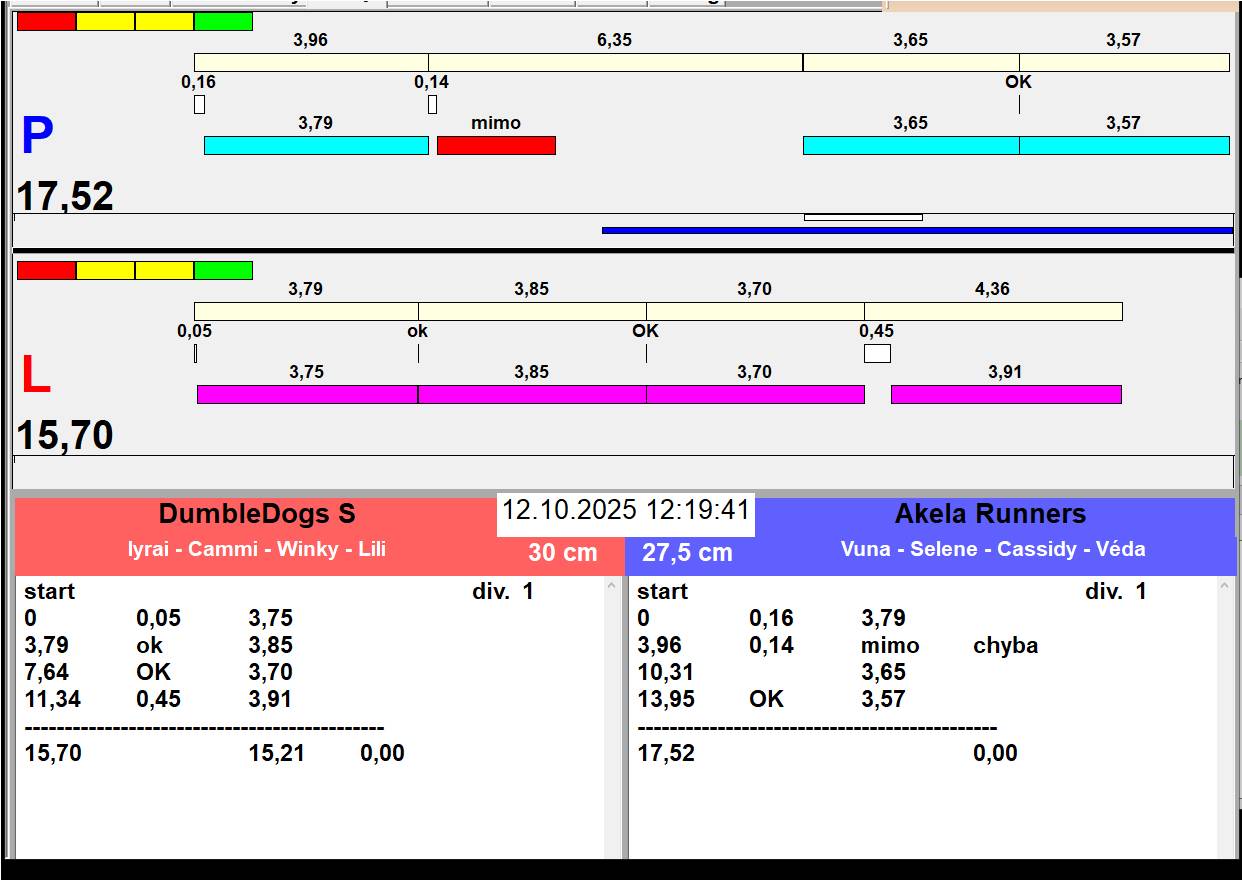This screenshot has height=880, width=1242.
Task: Click the large 15,70 total in lane L
Action: 65,436
